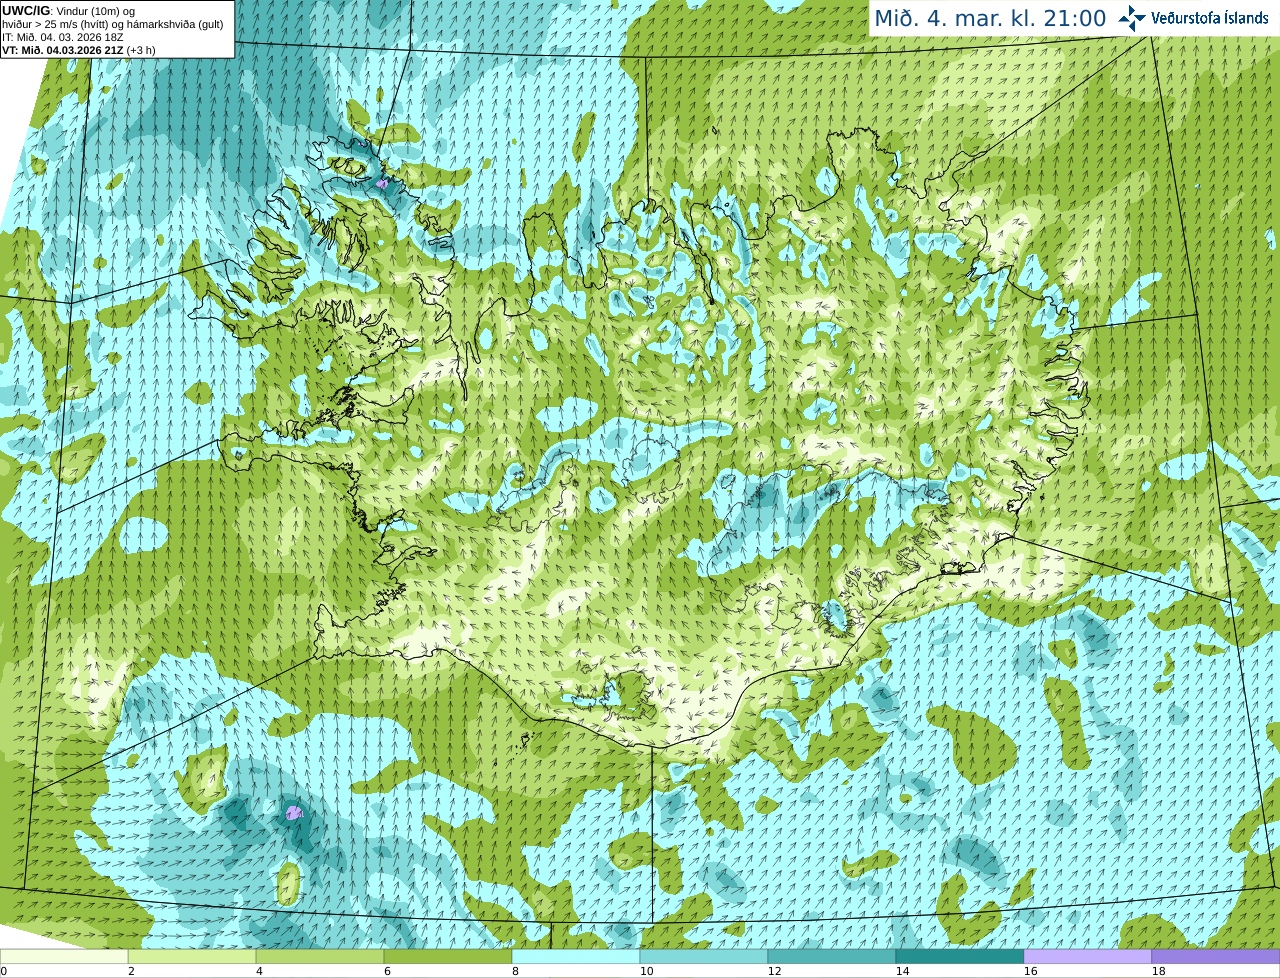This screenshot has height=978, width=1280.
Task: Pick the pale cyan 8–10 m/s legend swatch
Action: click(x=576, y=956)
